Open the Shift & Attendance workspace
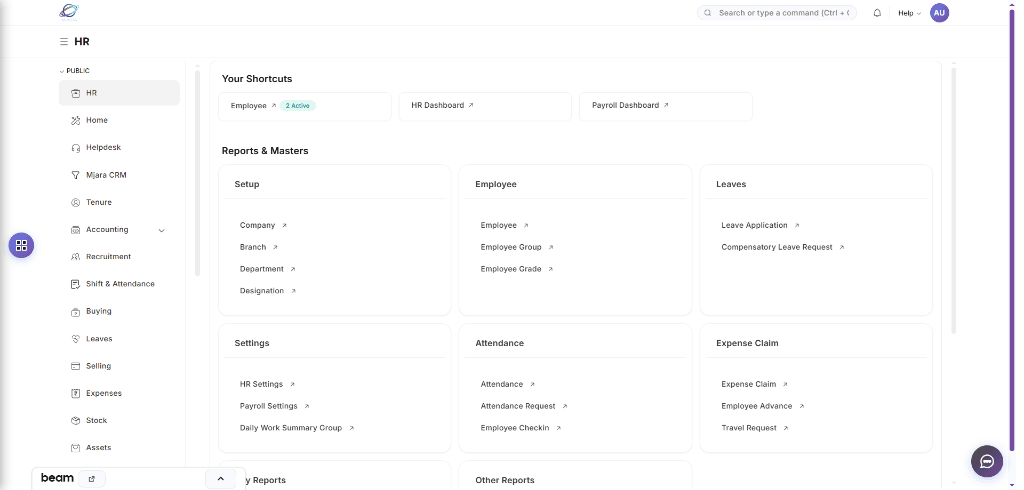1024x490 pixels. 119,284
